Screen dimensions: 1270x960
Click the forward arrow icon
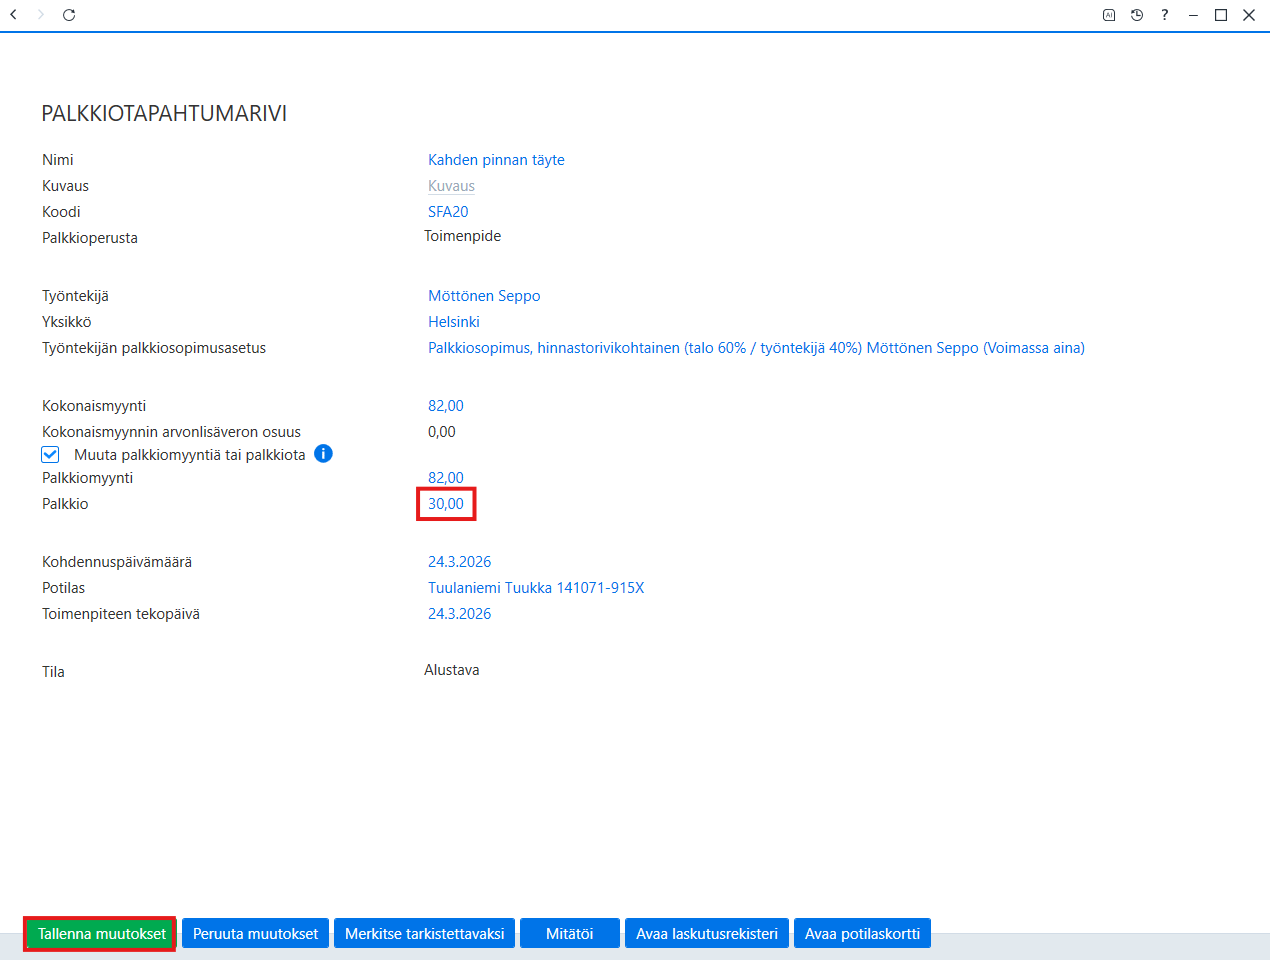[41, 15]
